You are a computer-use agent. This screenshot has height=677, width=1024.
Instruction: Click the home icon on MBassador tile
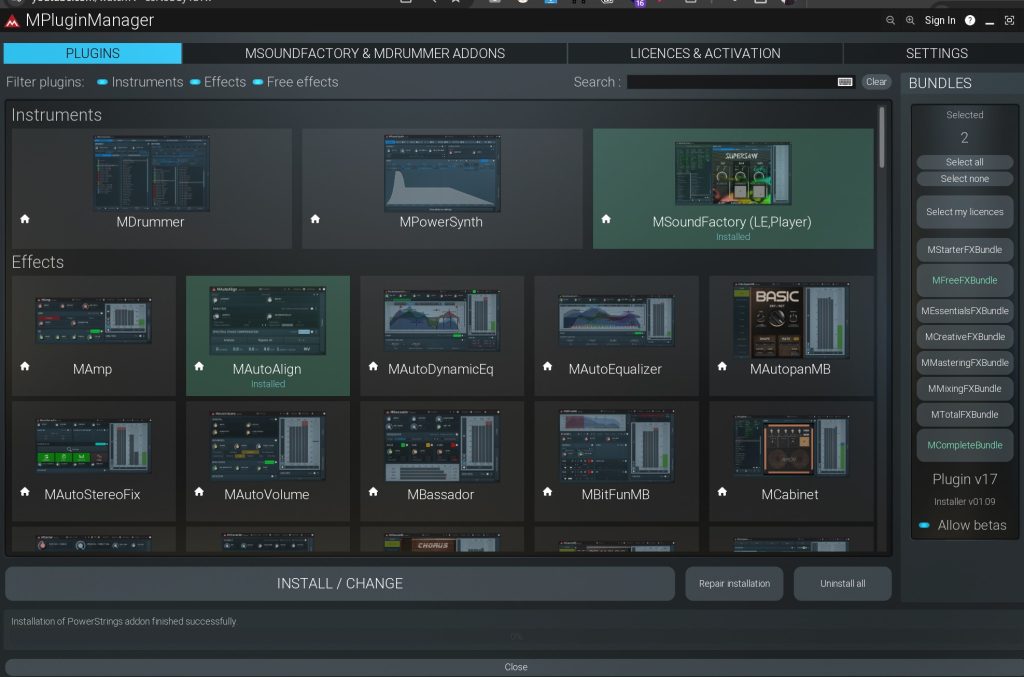(x=373, y=492)
